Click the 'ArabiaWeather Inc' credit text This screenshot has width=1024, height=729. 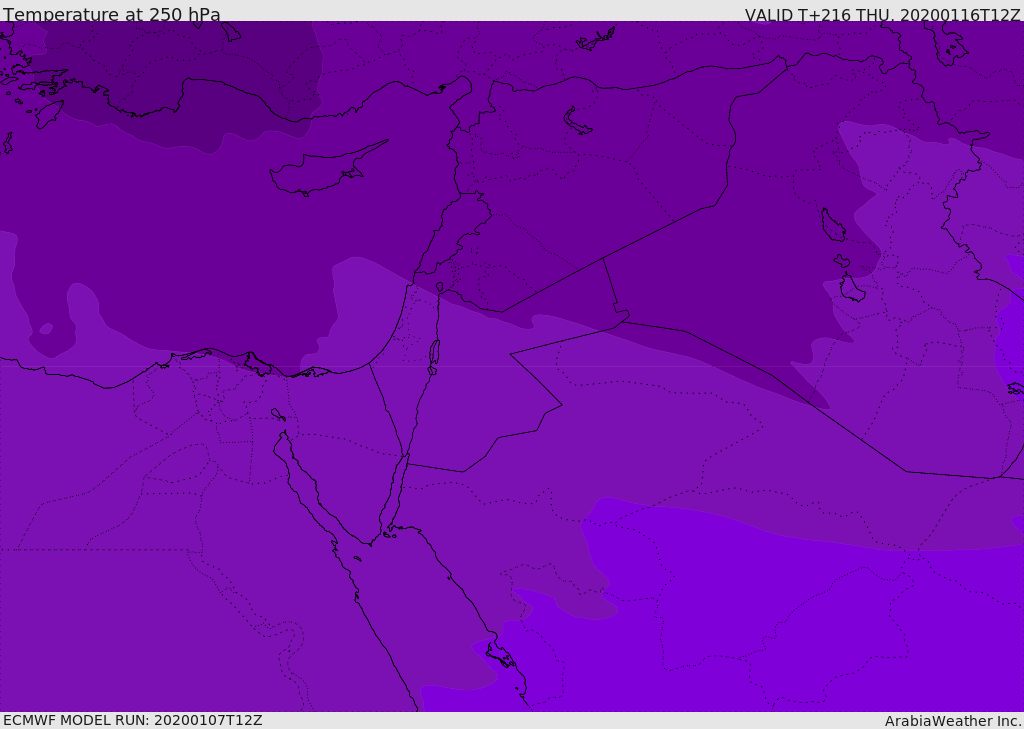pos(953,721)
